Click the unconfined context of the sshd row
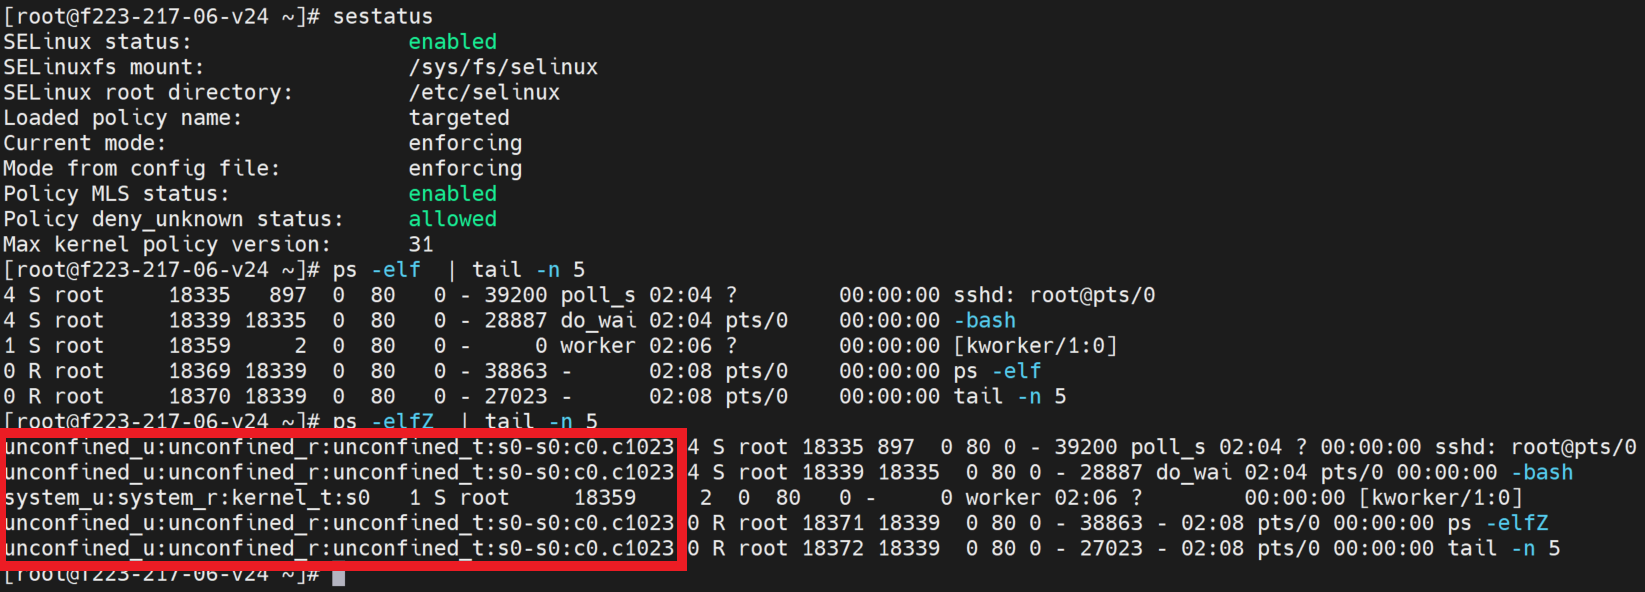This screenshot has height=592, width=1645. click(339, 447)
